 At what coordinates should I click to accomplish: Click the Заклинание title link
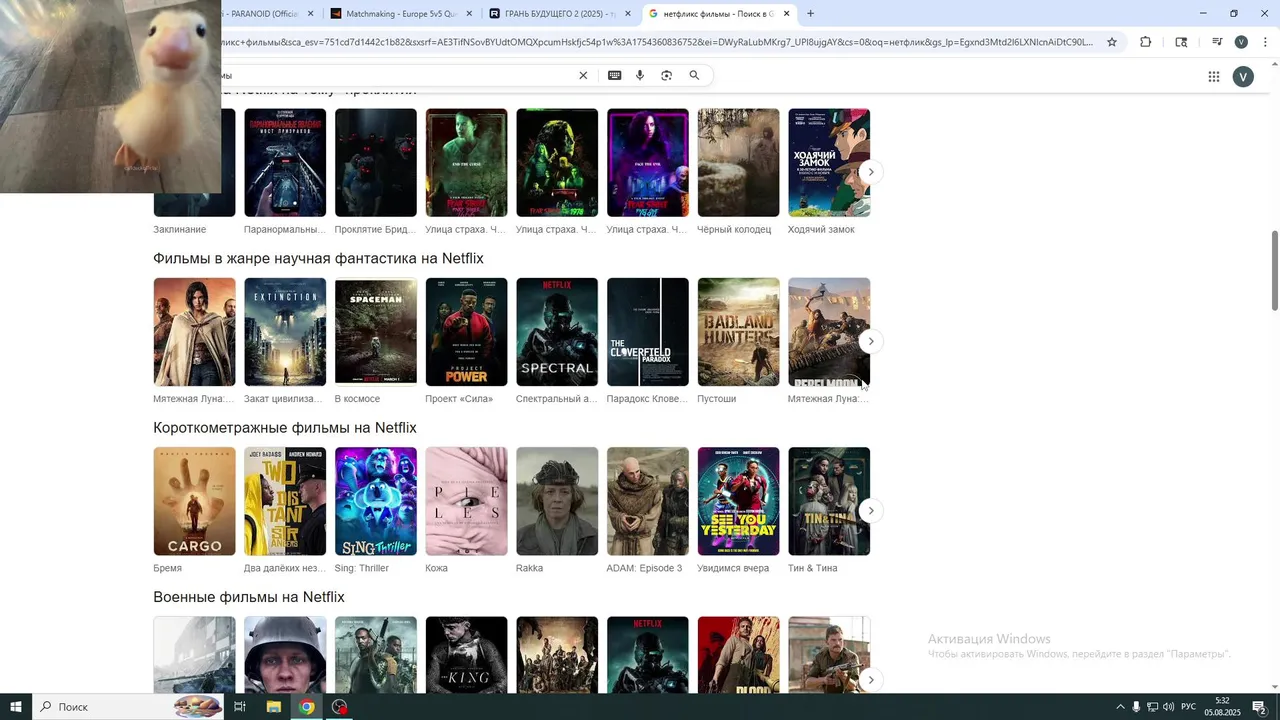tap(180, 230)
